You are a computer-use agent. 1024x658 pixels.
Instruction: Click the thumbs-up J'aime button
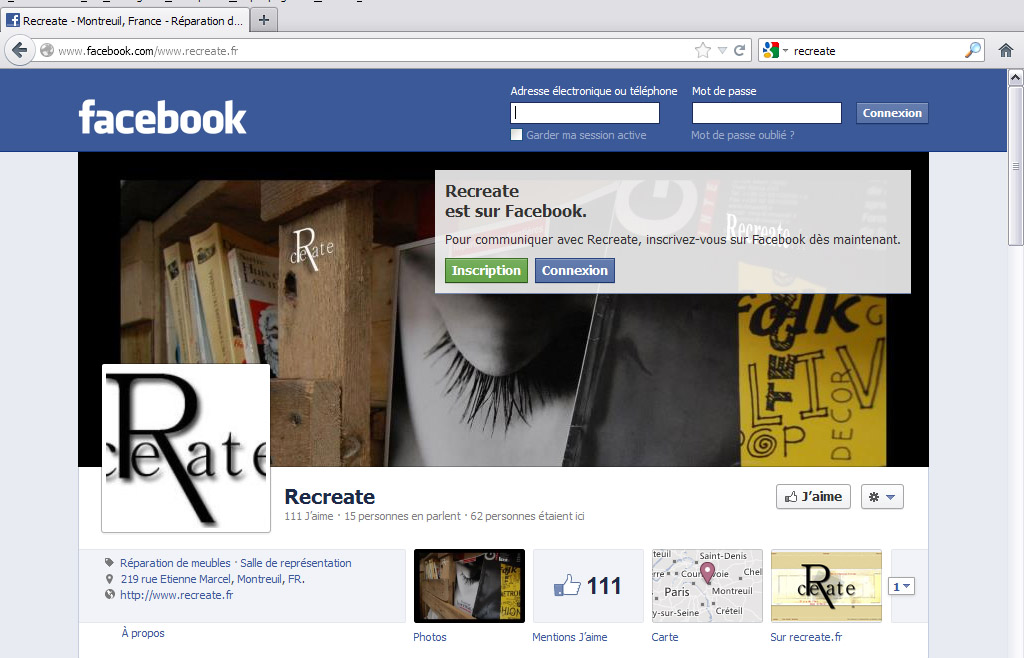click(813, 497)
